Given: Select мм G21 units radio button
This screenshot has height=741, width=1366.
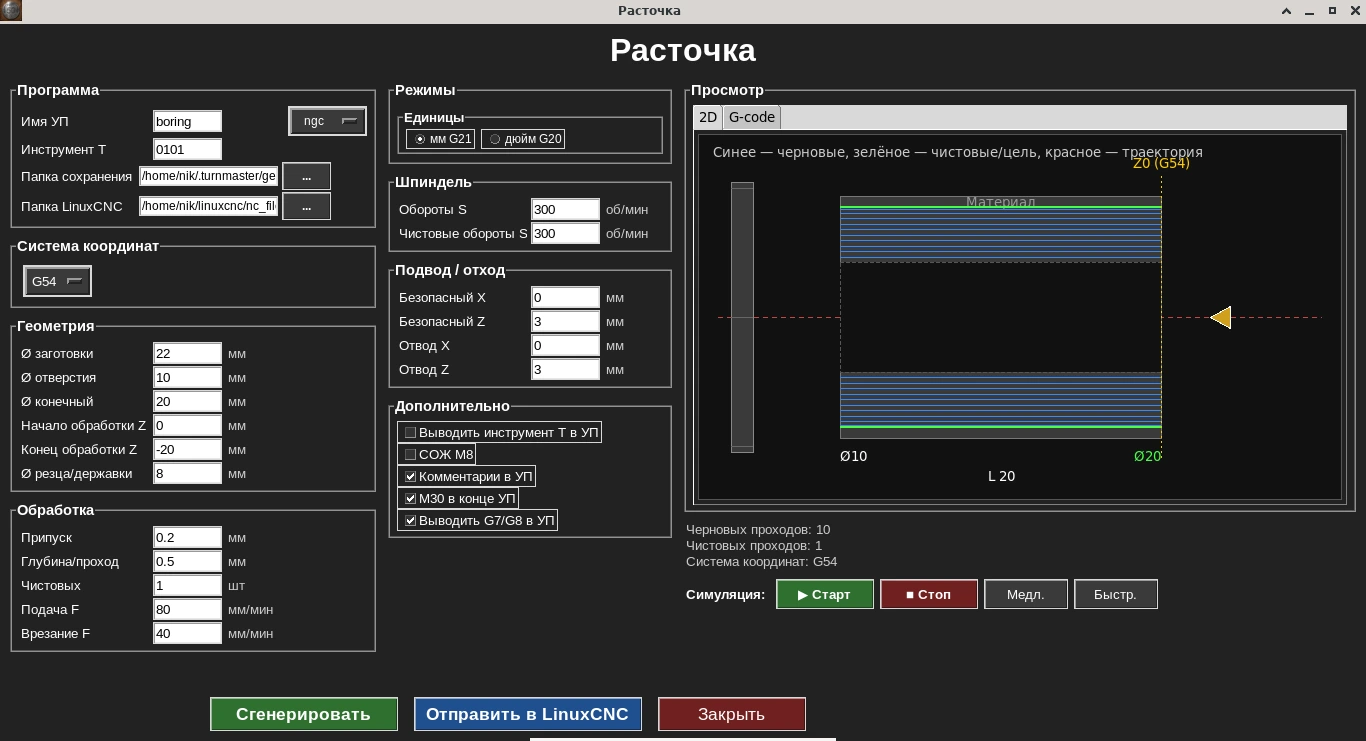Looking at the screenshot, I should [440, 139].
